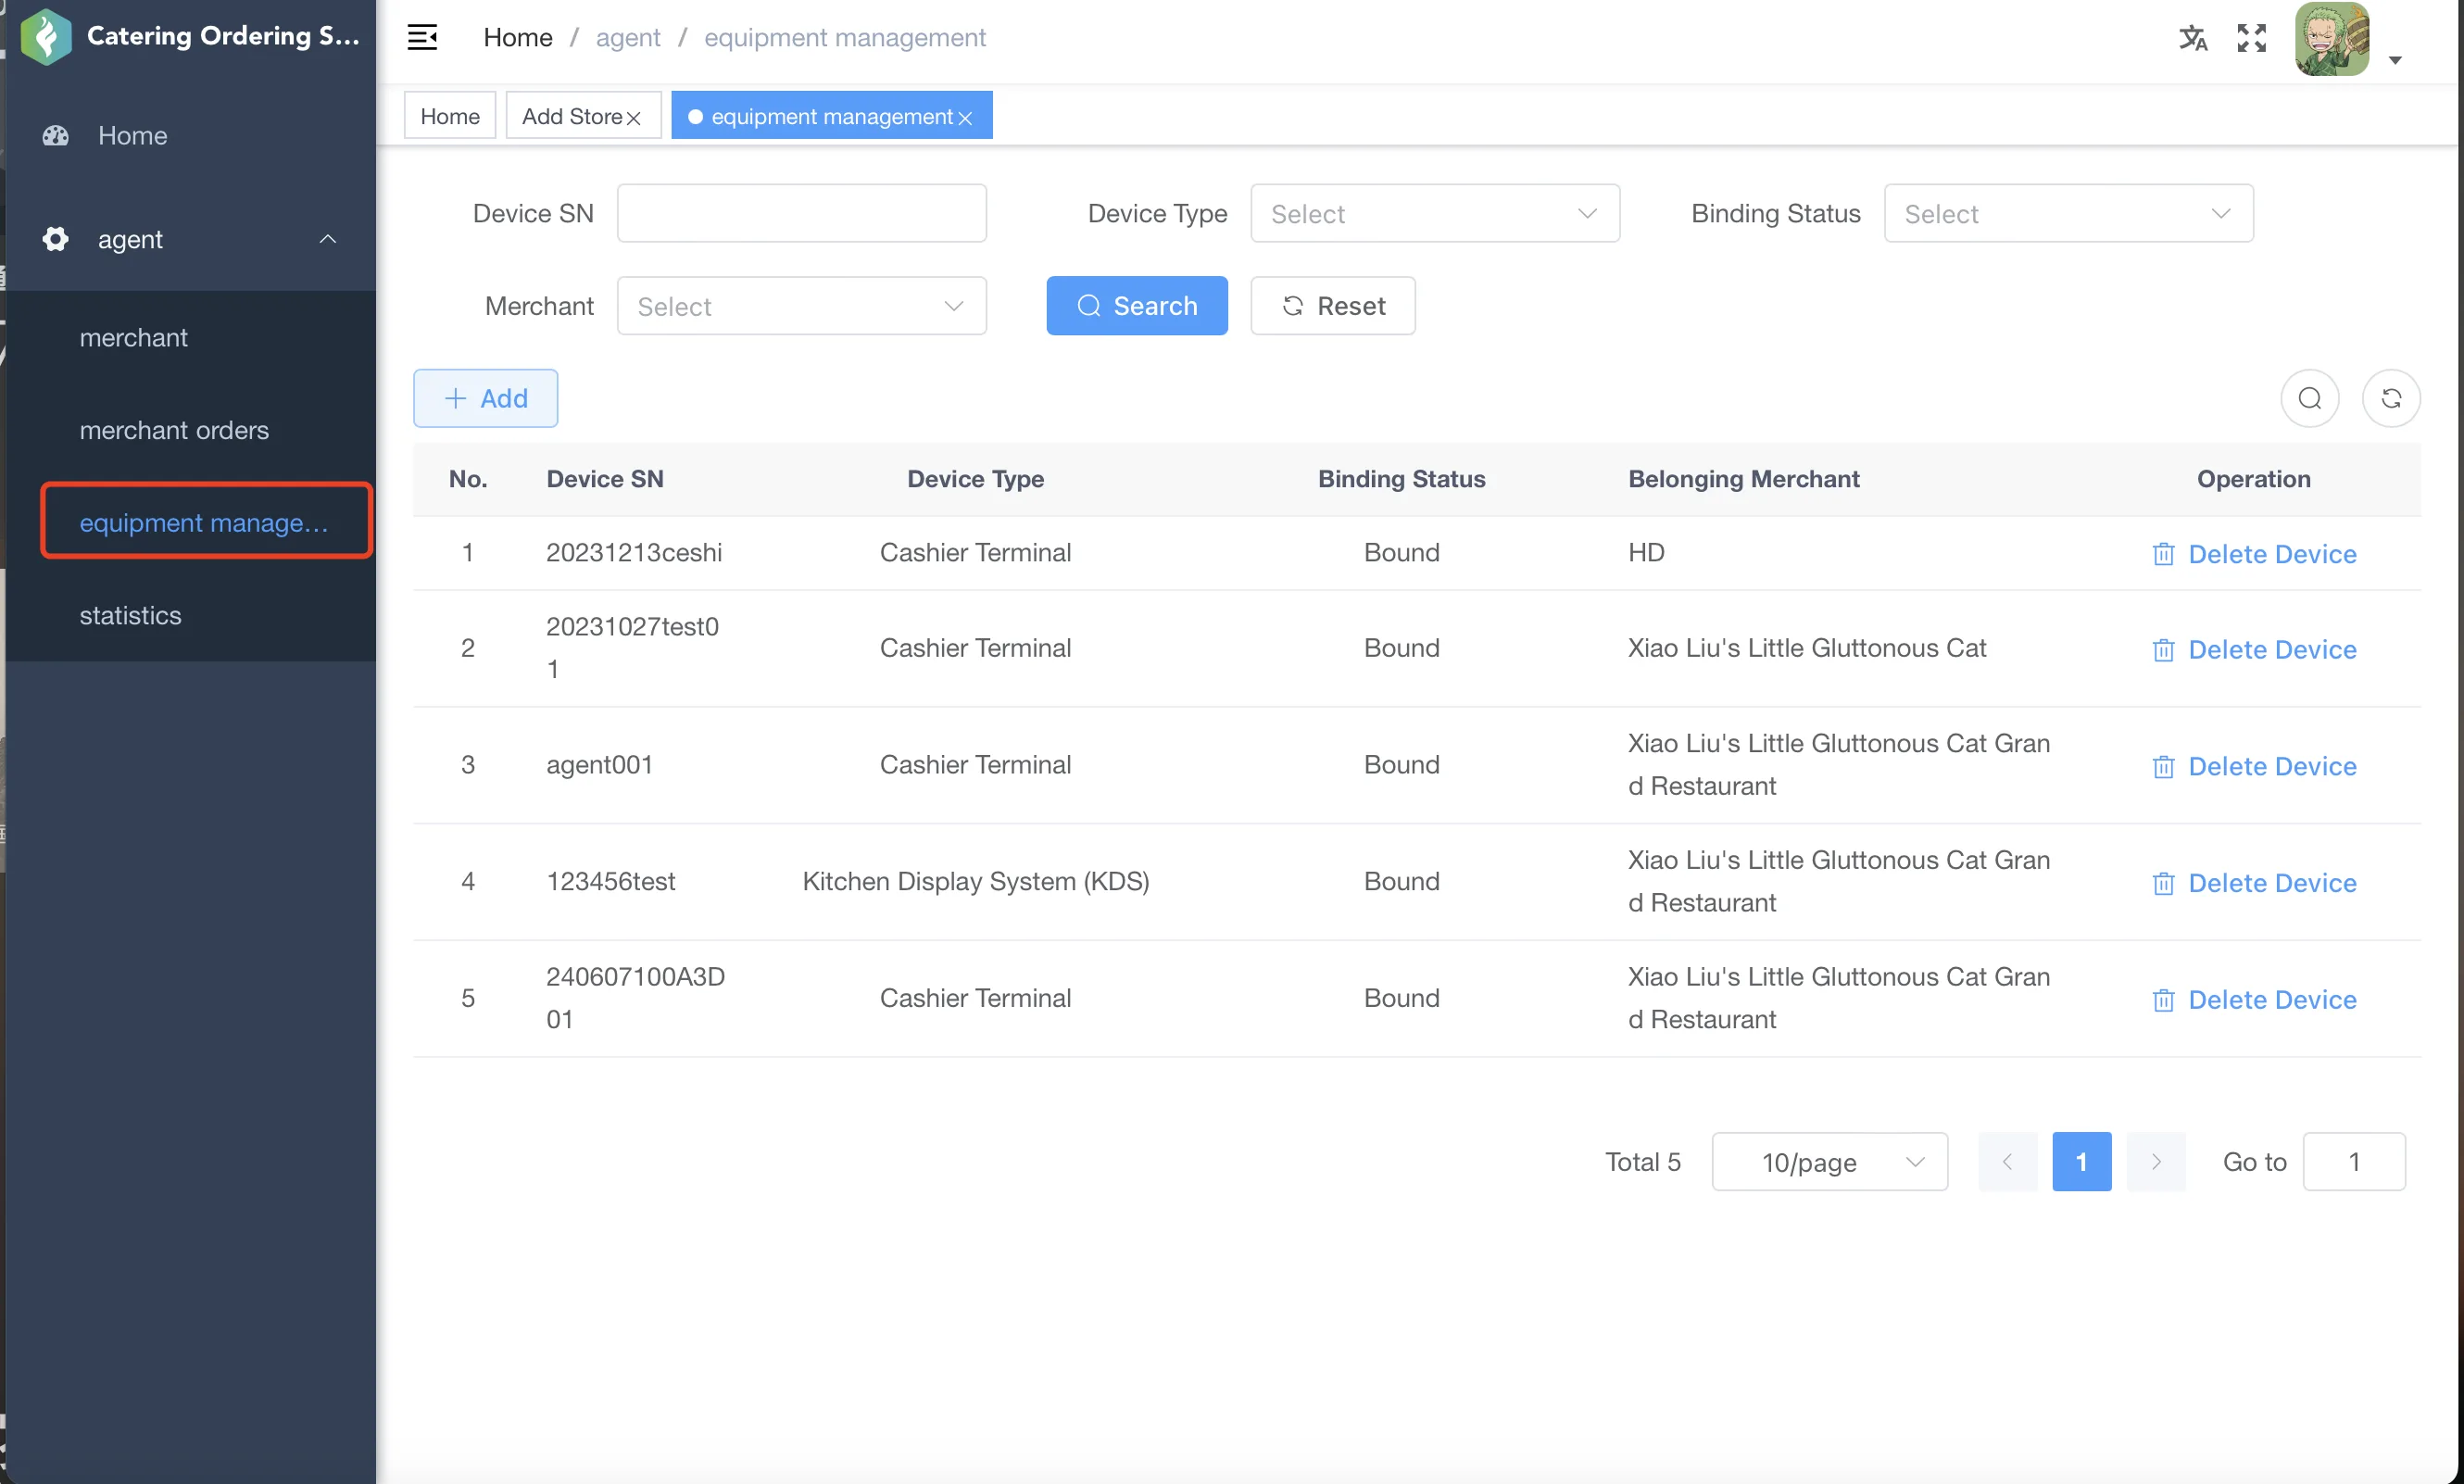Collapse the agent submenu chevron
Viewport: 2464px width, 1484px height.
tap(328, 239)
